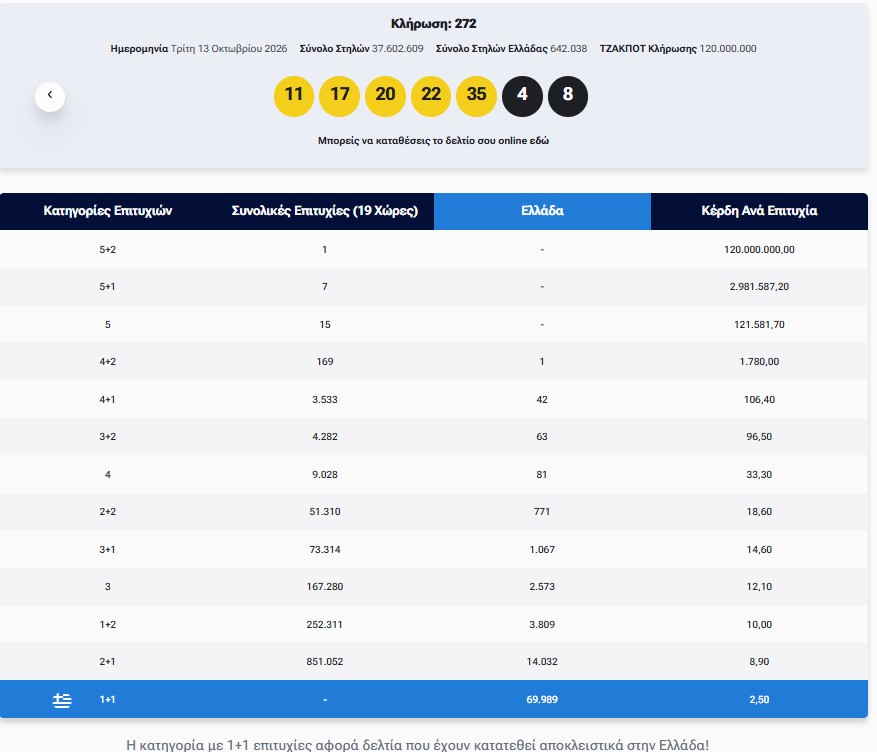Click total winners value 73.314

[x=325, y=549]
